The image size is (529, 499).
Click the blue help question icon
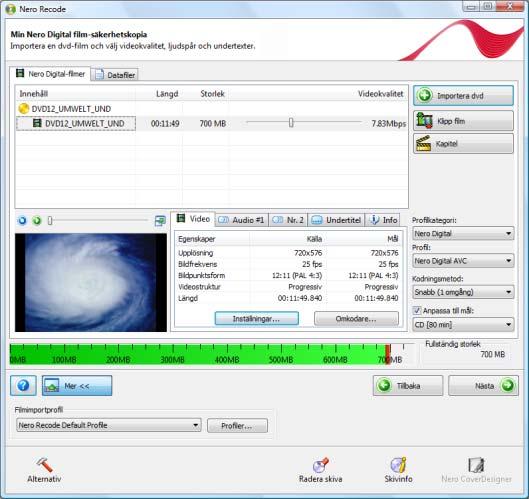(x=23, y=385)
